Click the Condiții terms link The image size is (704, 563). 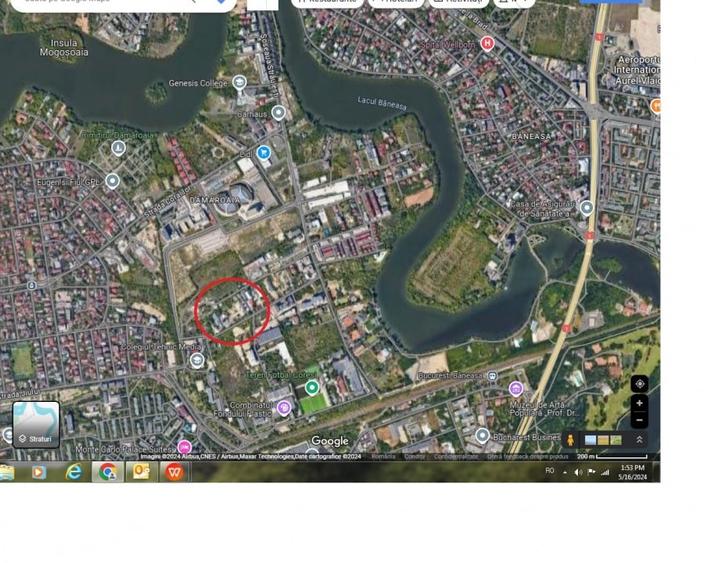point(415,457)
